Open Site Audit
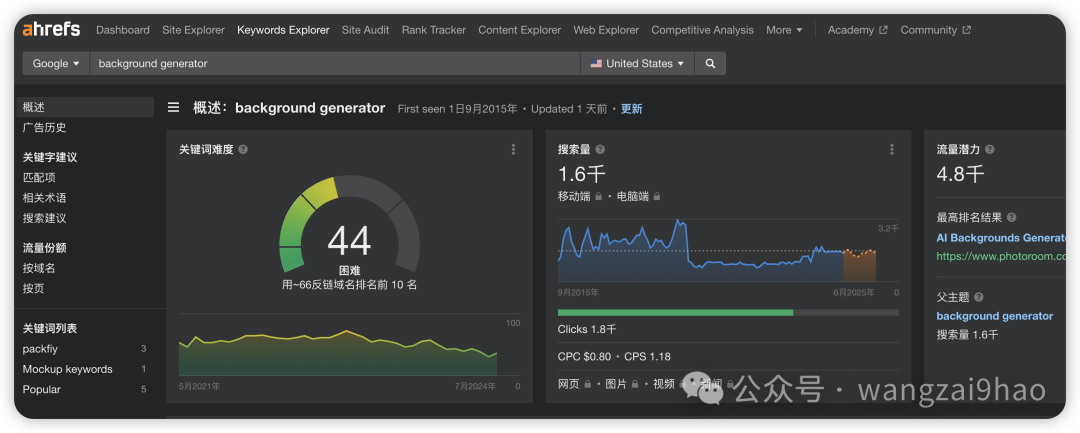 pos(366,30)
